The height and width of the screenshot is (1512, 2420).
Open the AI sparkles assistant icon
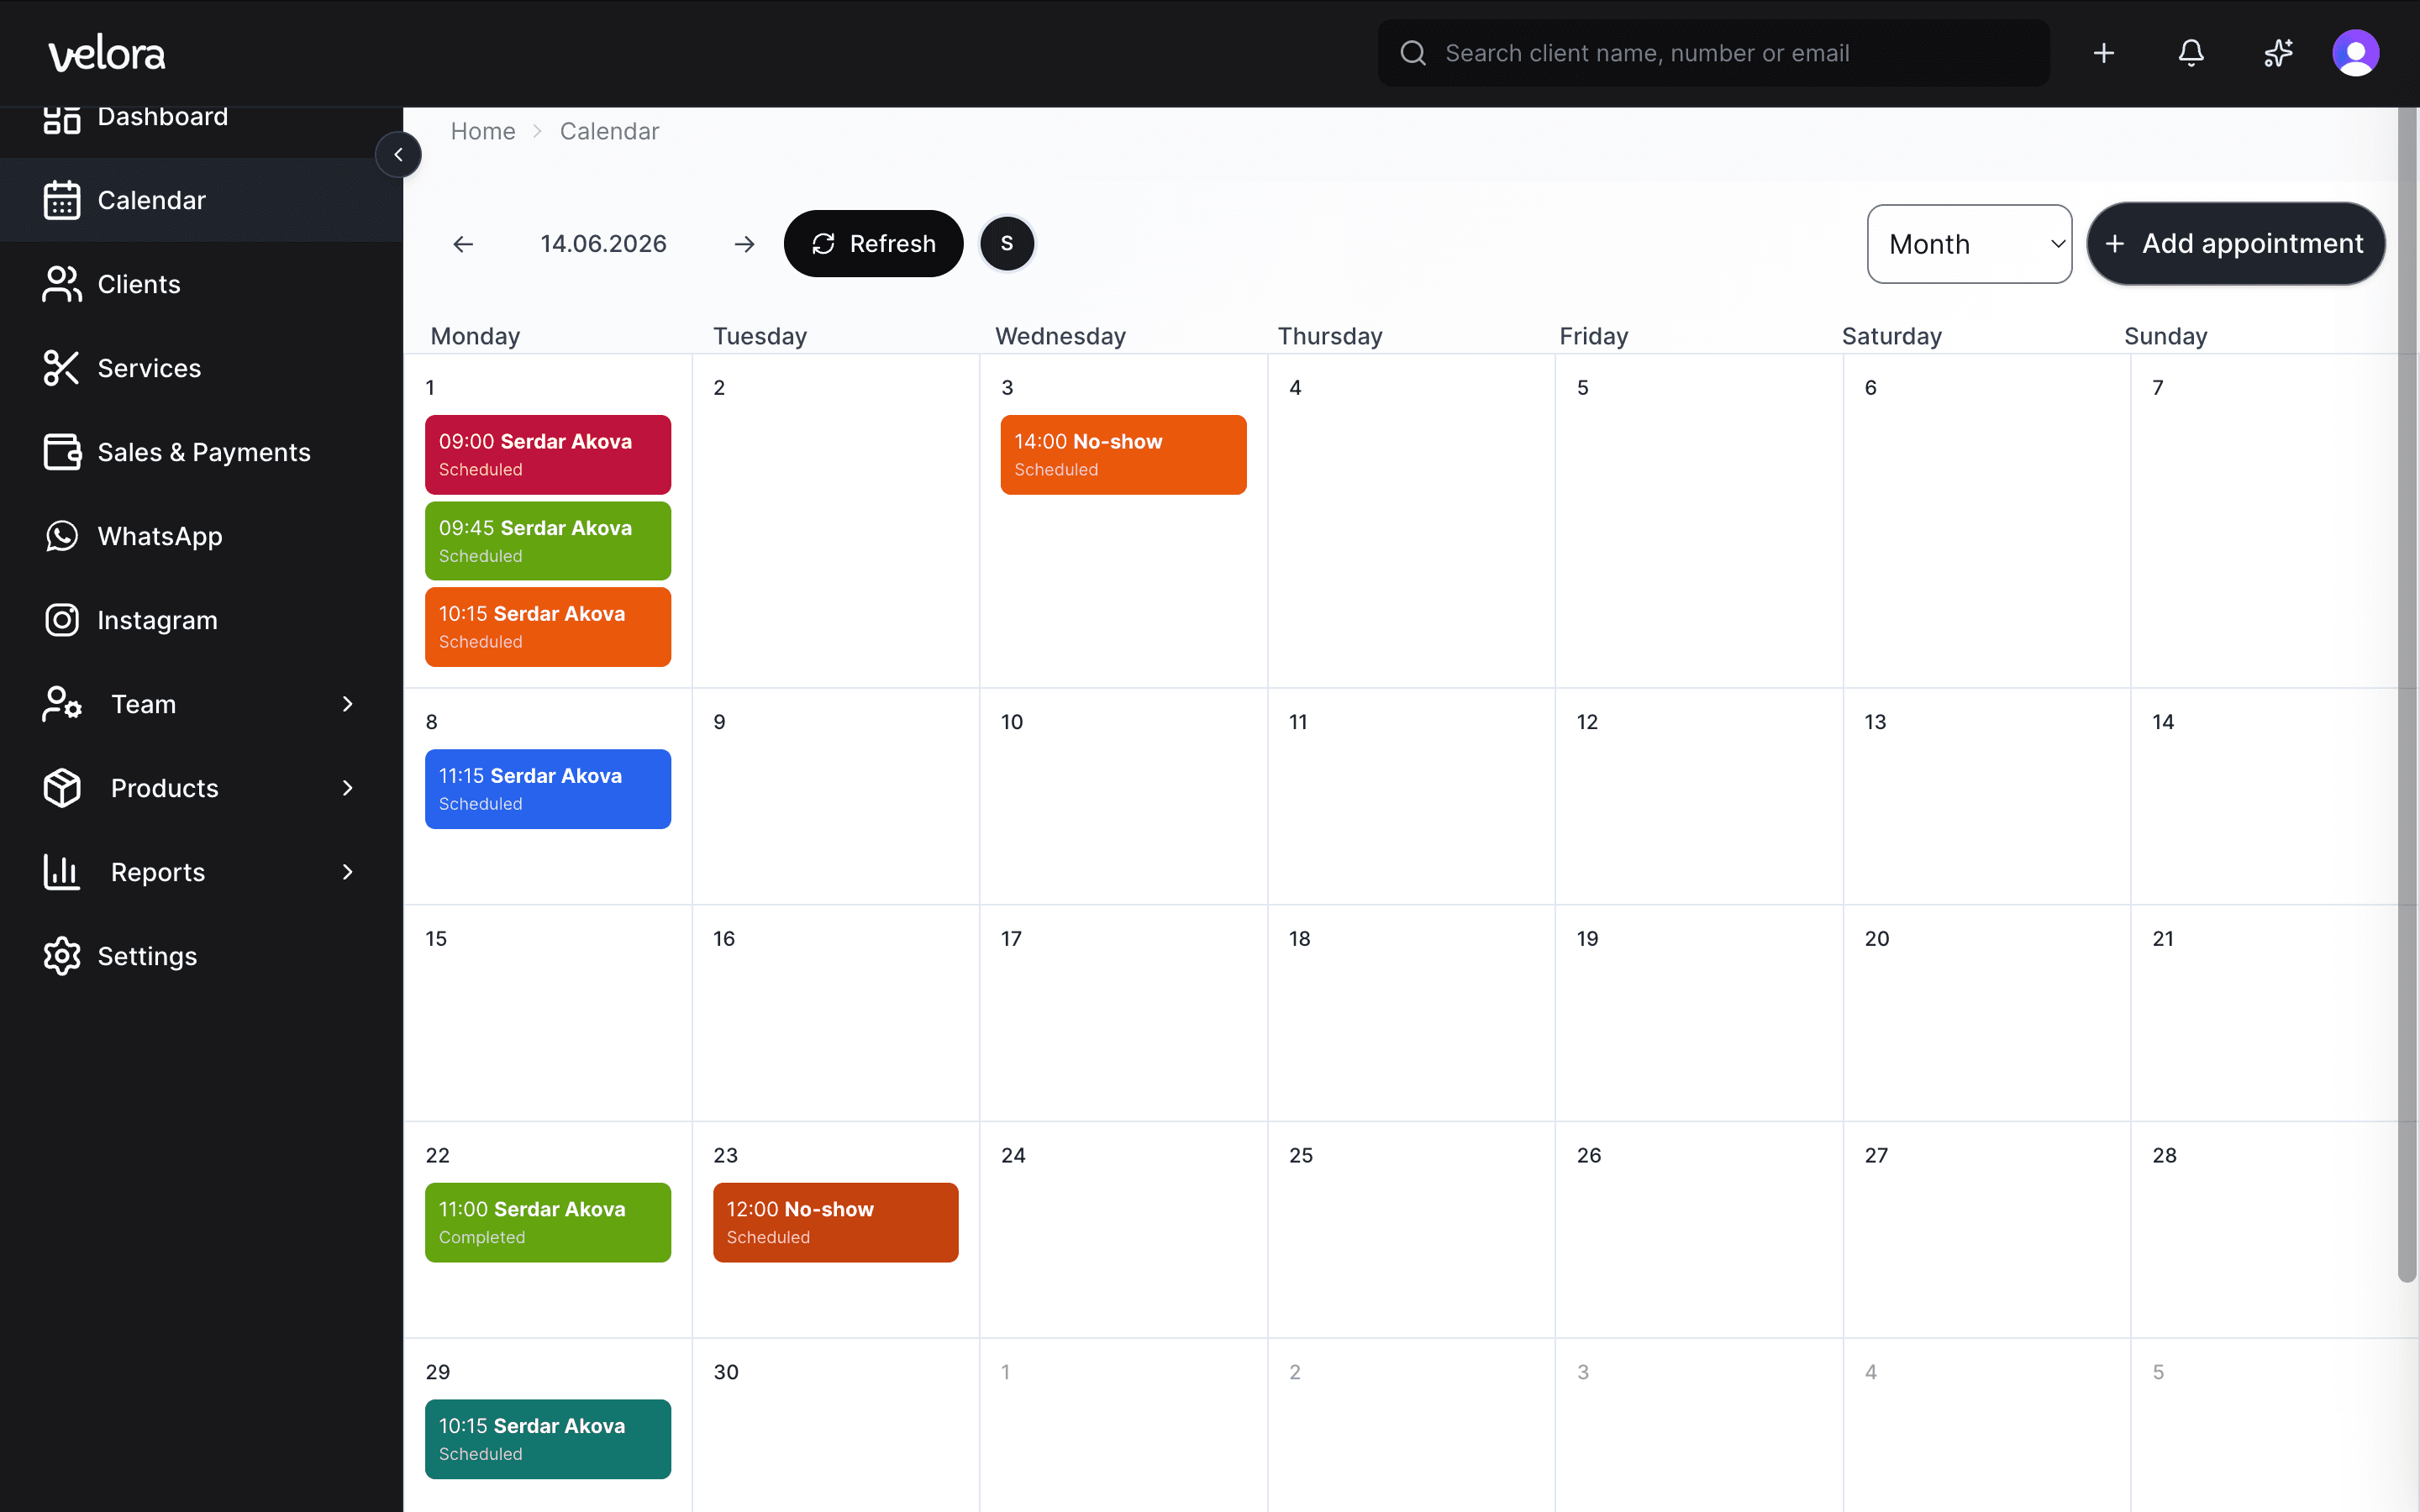2277,53
